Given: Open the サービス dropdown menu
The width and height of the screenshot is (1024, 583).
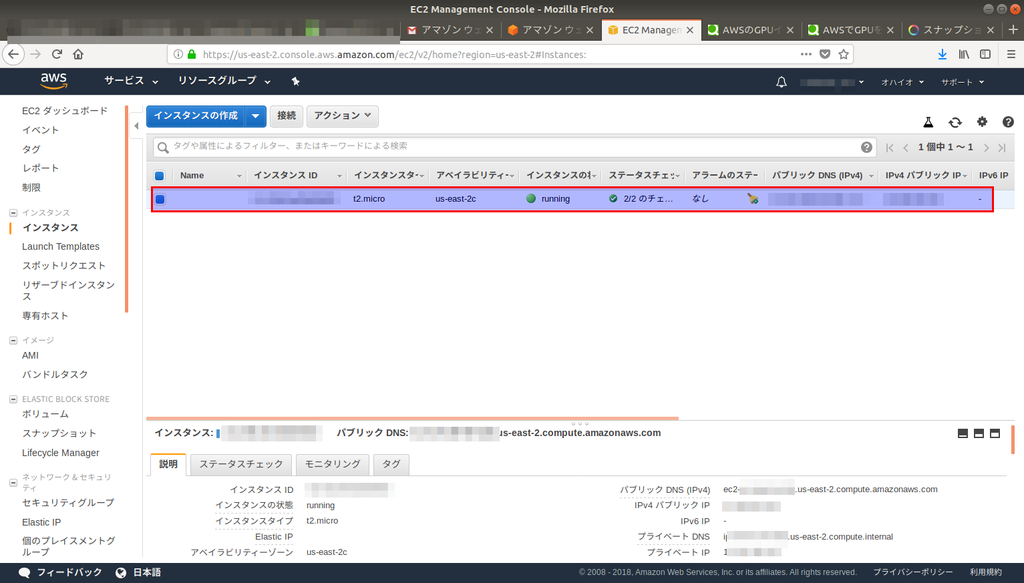Looking at the screenshot, I should (x=131, y=81).
